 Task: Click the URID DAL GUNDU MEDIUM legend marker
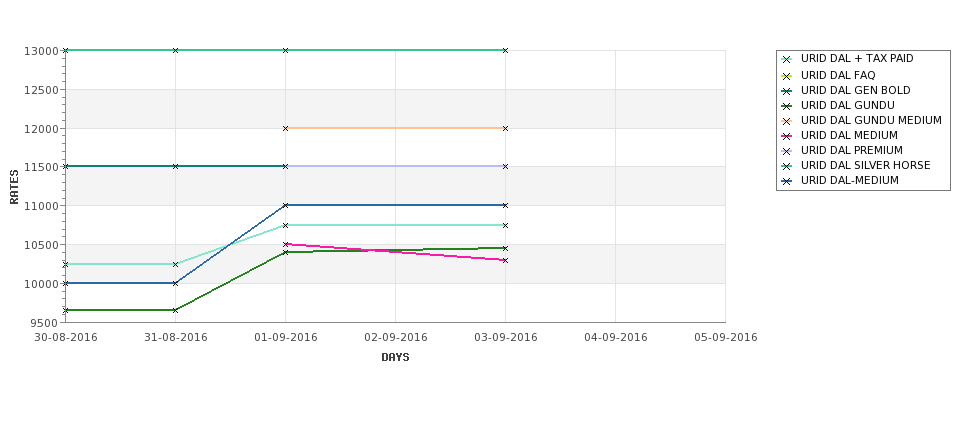[x=787, y=121]
